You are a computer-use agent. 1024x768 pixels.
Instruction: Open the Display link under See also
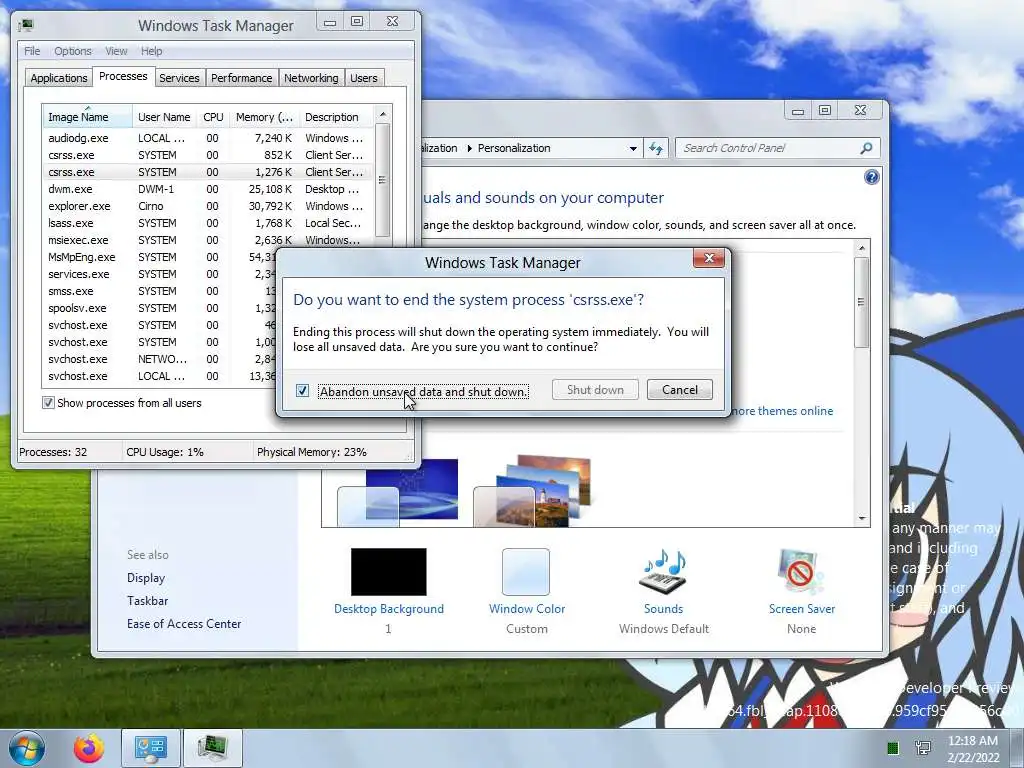146,578
